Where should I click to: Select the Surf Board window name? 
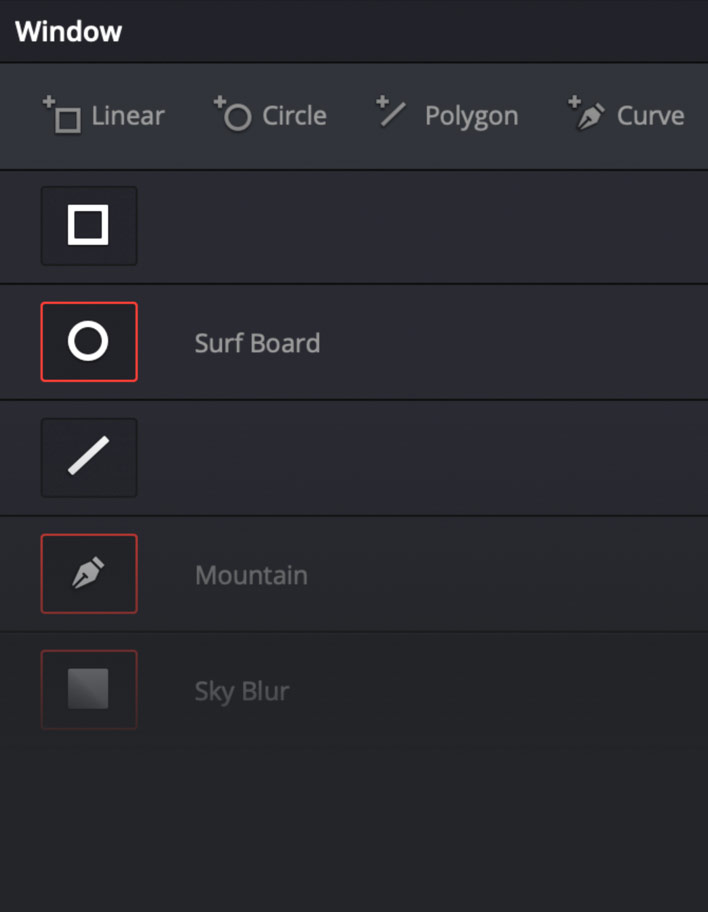(x=257, y=343)
